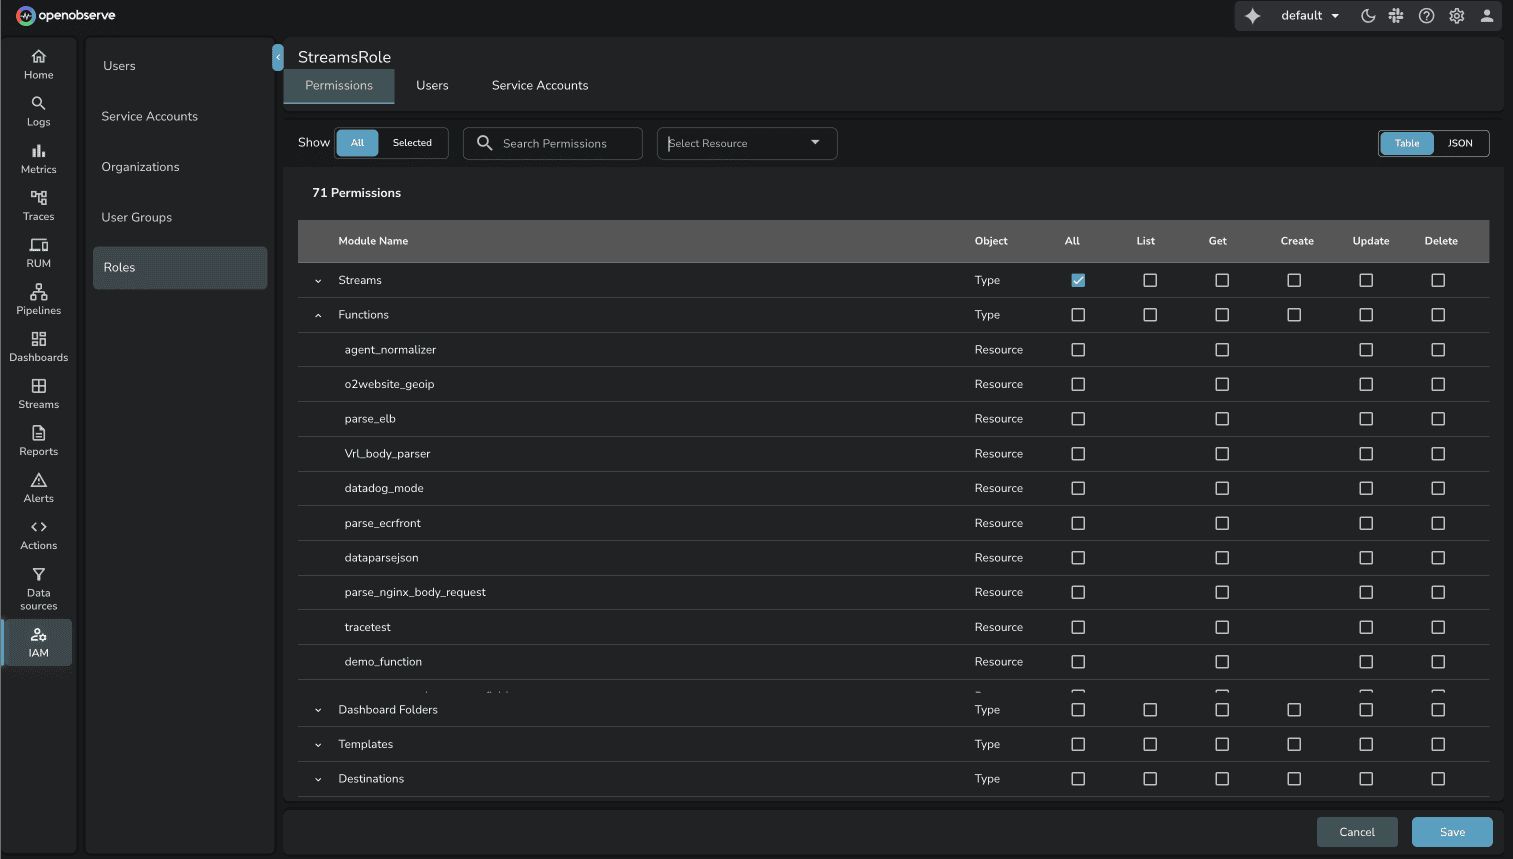The height and width of the screenshot is (859, 1513).
Task: Collapse the Functions permission group
Action: click(x=317, y=314)
